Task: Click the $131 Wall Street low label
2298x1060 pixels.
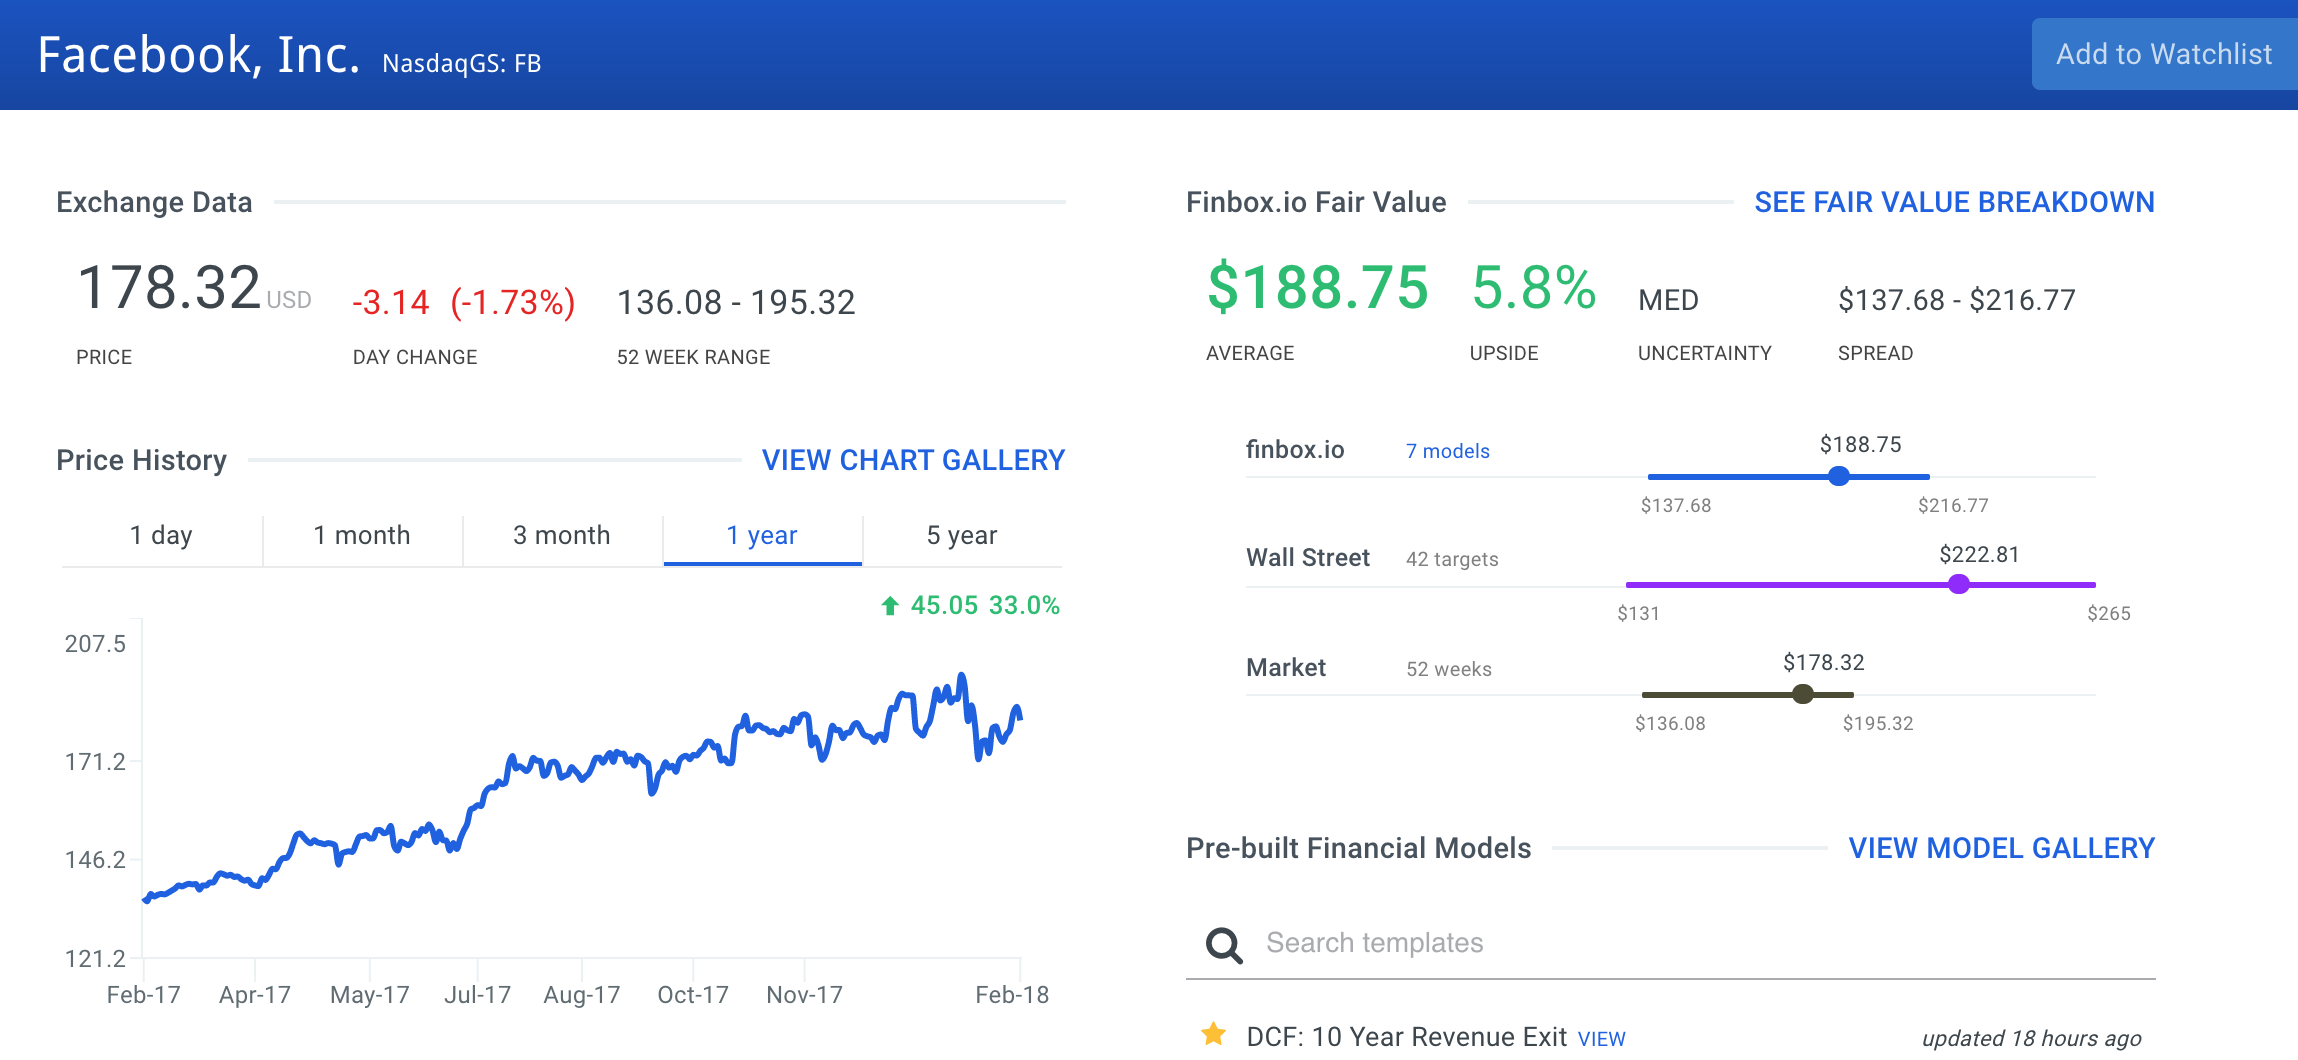Action: (1638, 613)
